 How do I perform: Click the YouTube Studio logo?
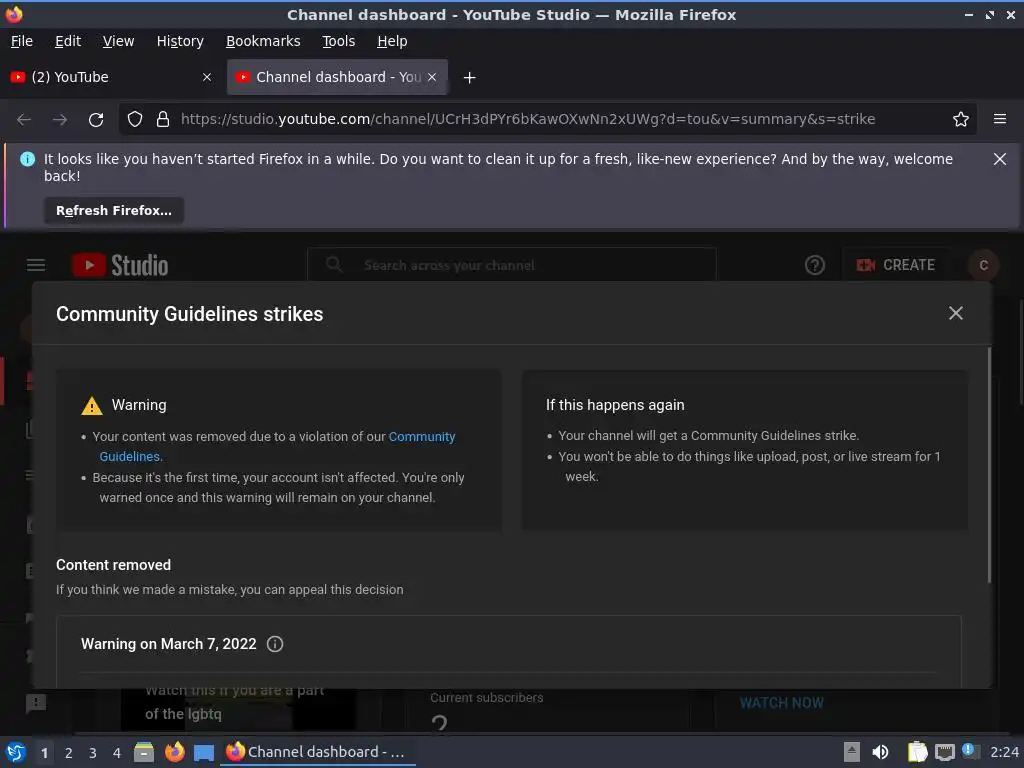tap(120, 265)
